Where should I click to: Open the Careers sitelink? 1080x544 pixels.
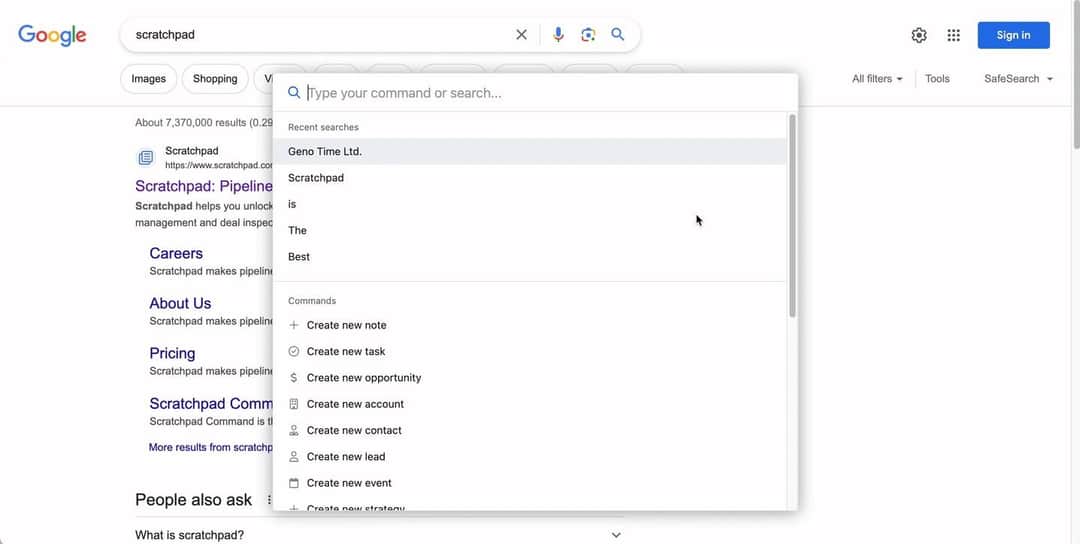[176, 253]
